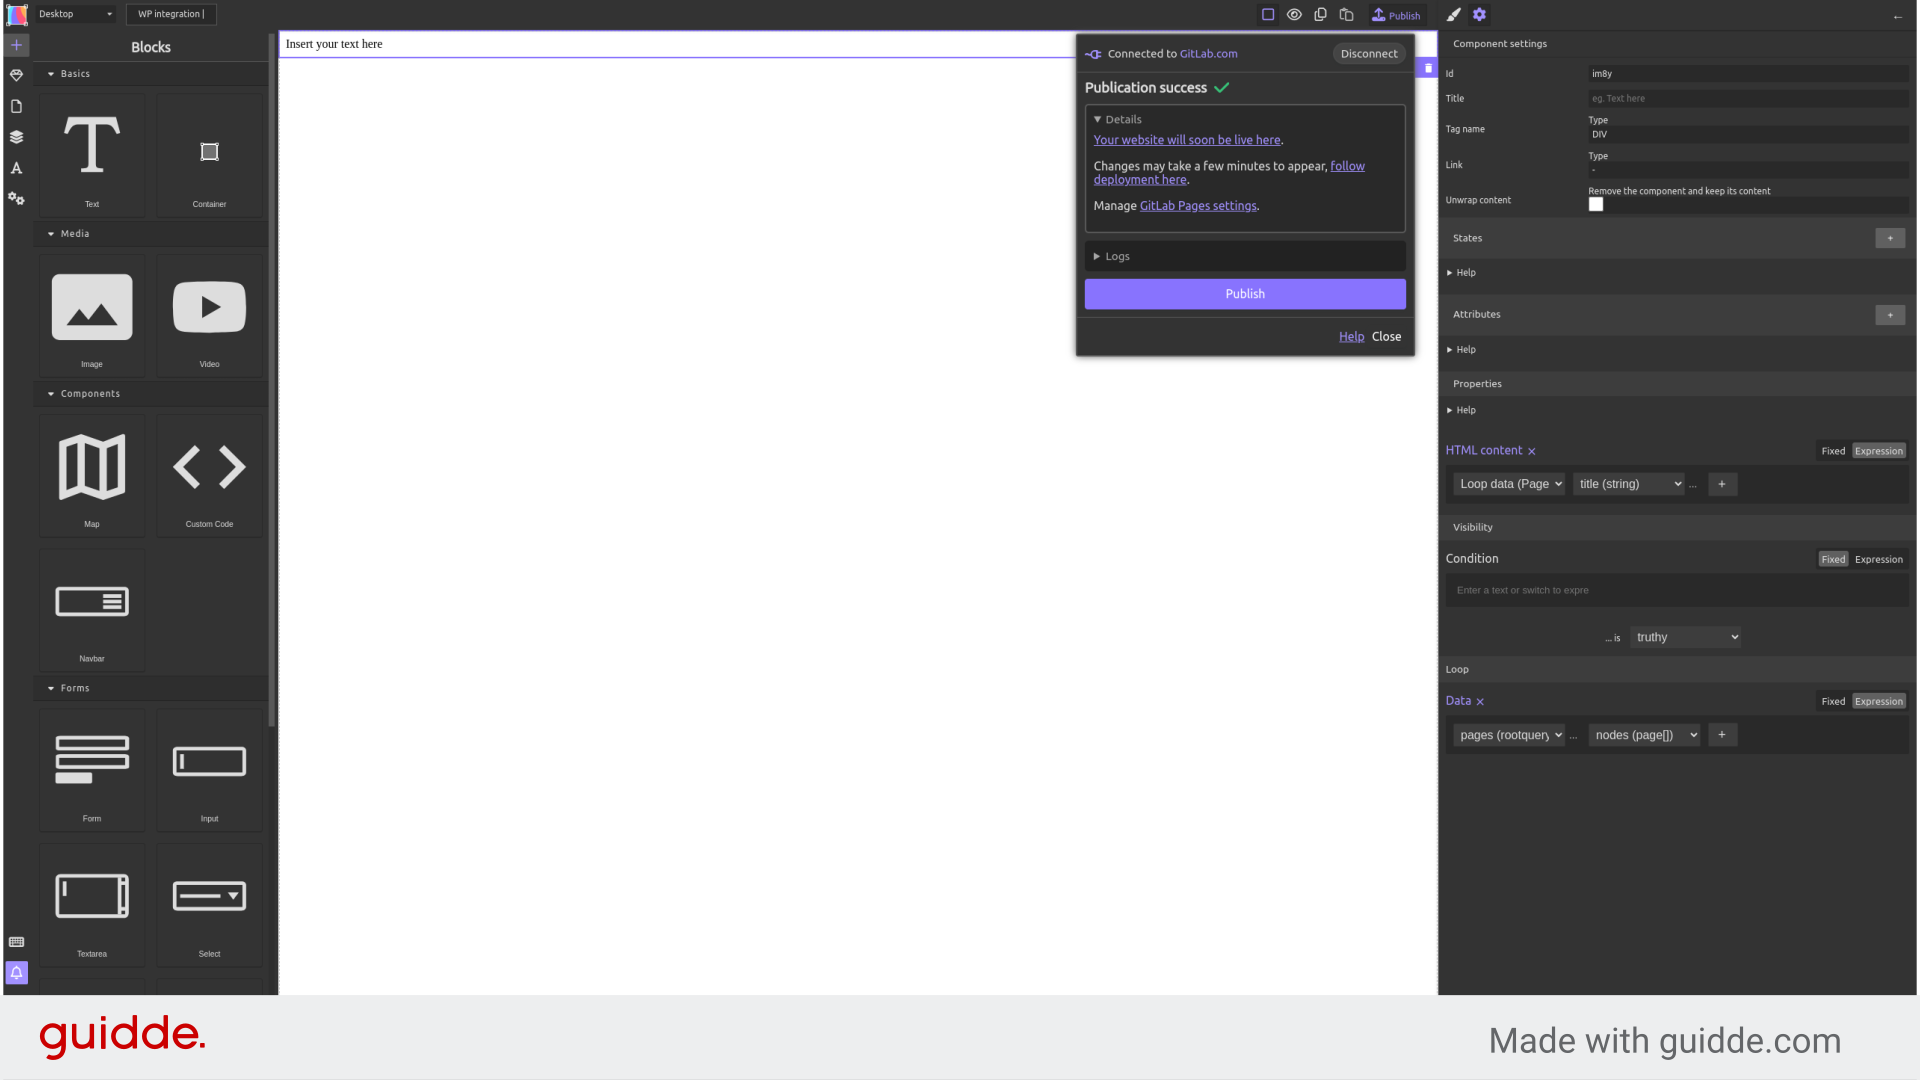Add a new attribute with plus button
This screenshot has height=1080, width=1920.
(1890, 315)
